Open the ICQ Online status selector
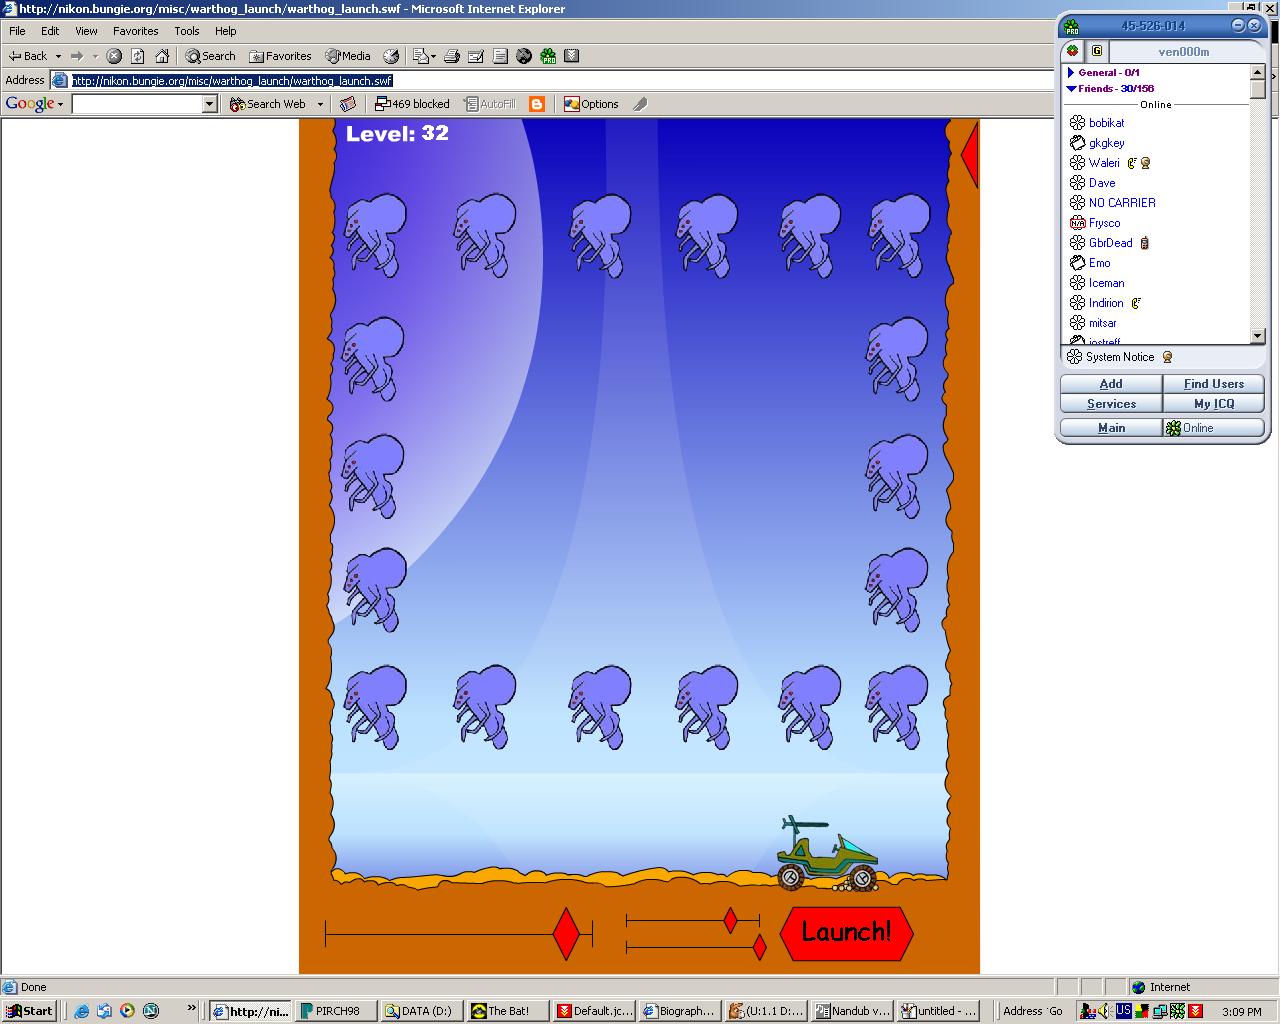The height and width of the screenshot is (1024, 1280). click(1214, 428)
